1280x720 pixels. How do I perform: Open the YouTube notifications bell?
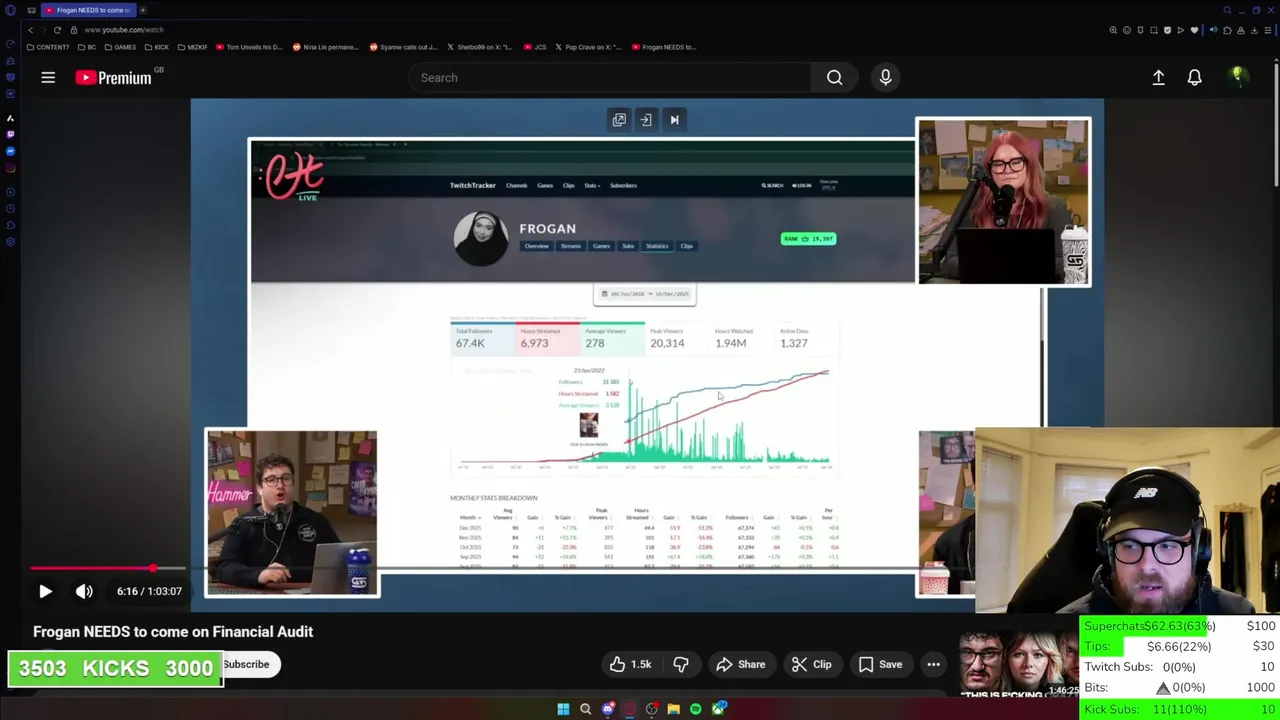[1194, 77]
